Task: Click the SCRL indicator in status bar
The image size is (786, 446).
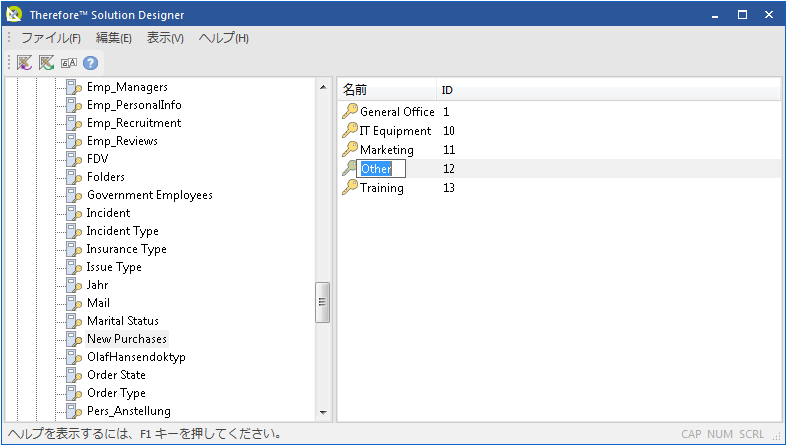Action: tap(751, 434)
